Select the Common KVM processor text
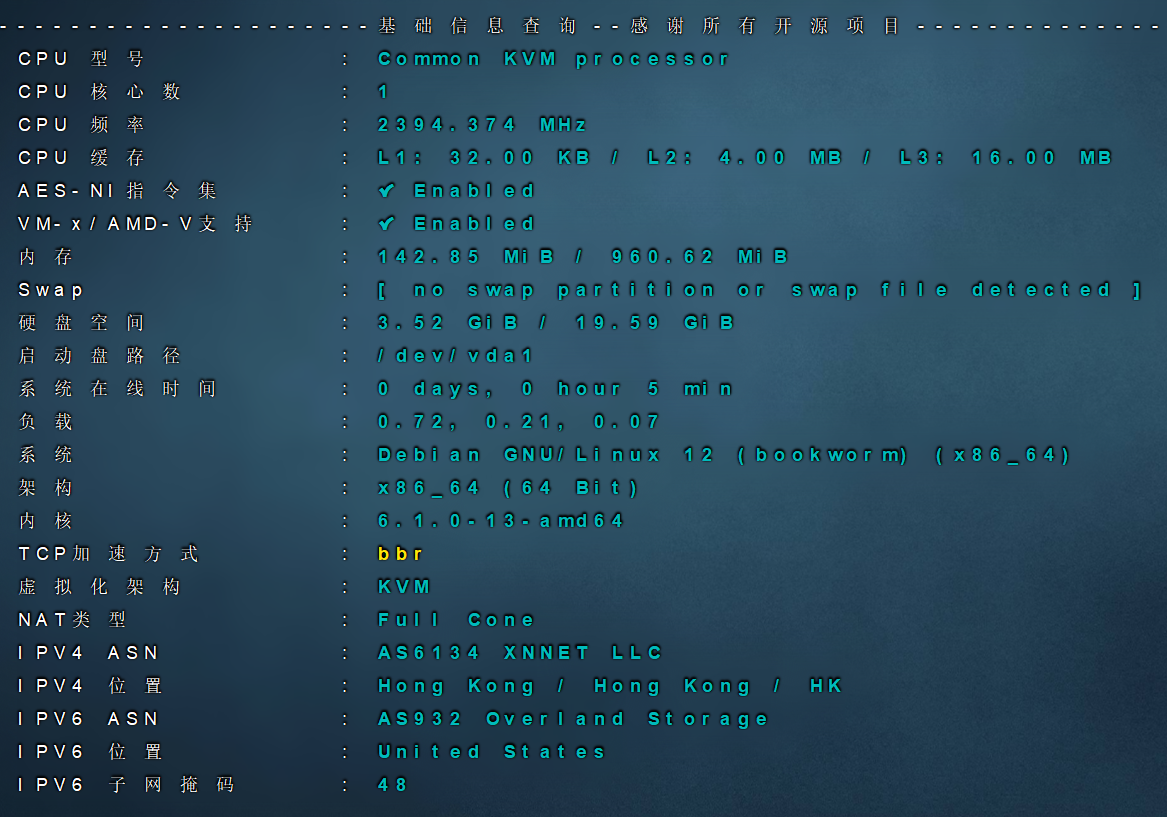Screen dimensions: 1167x817 [553, 58]
